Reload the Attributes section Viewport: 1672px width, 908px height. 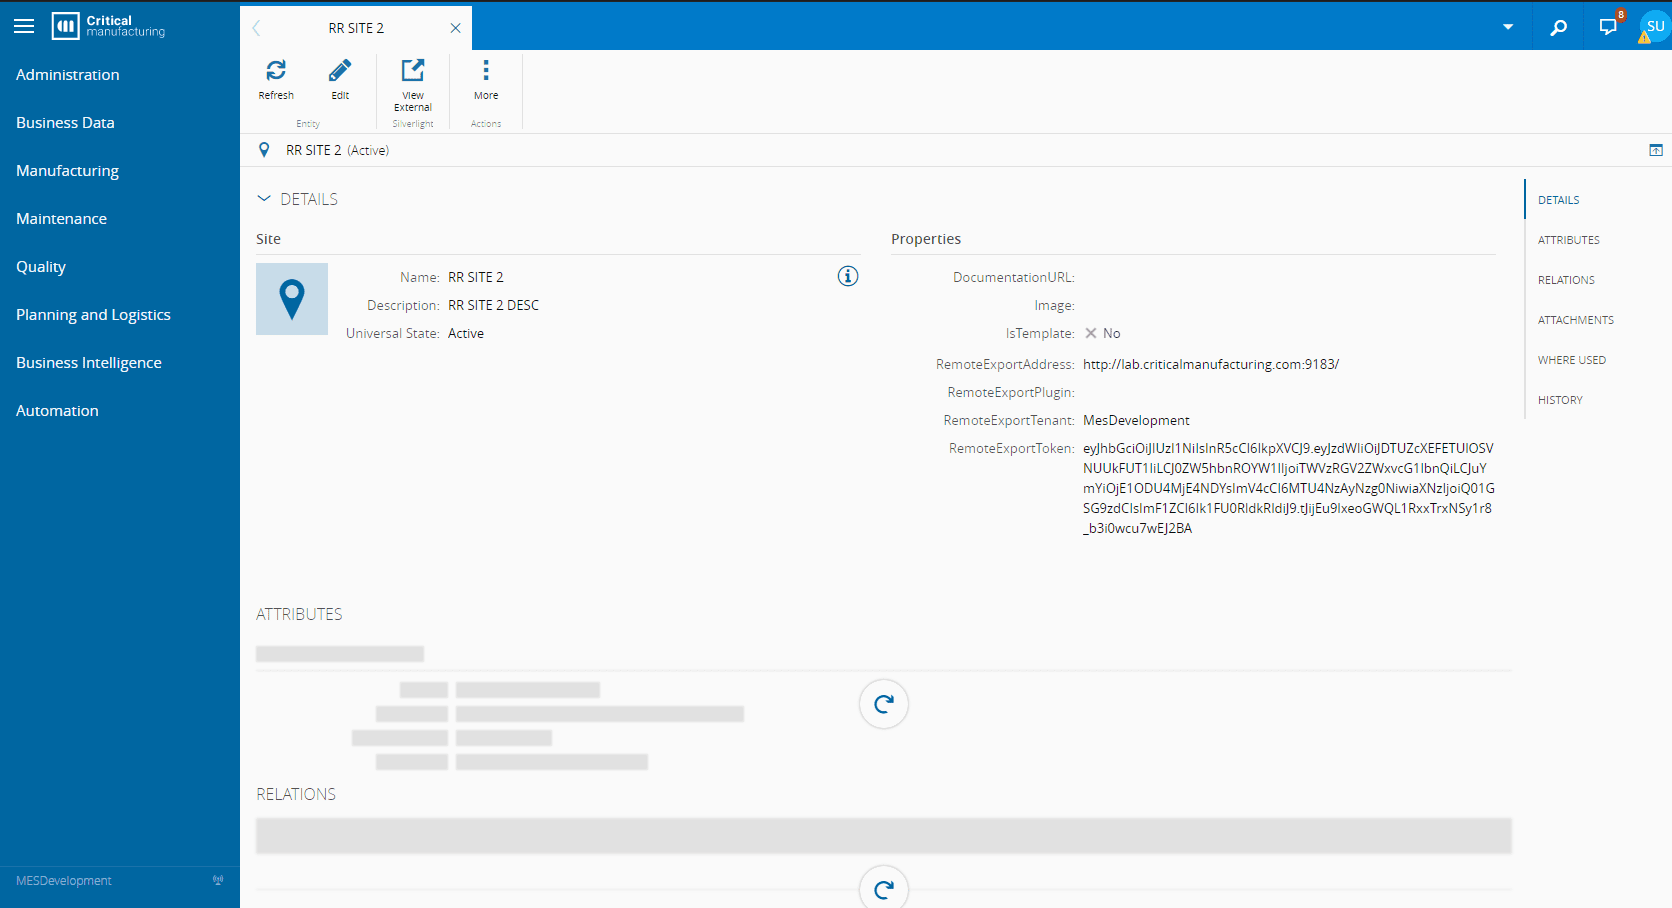(883, 704)
